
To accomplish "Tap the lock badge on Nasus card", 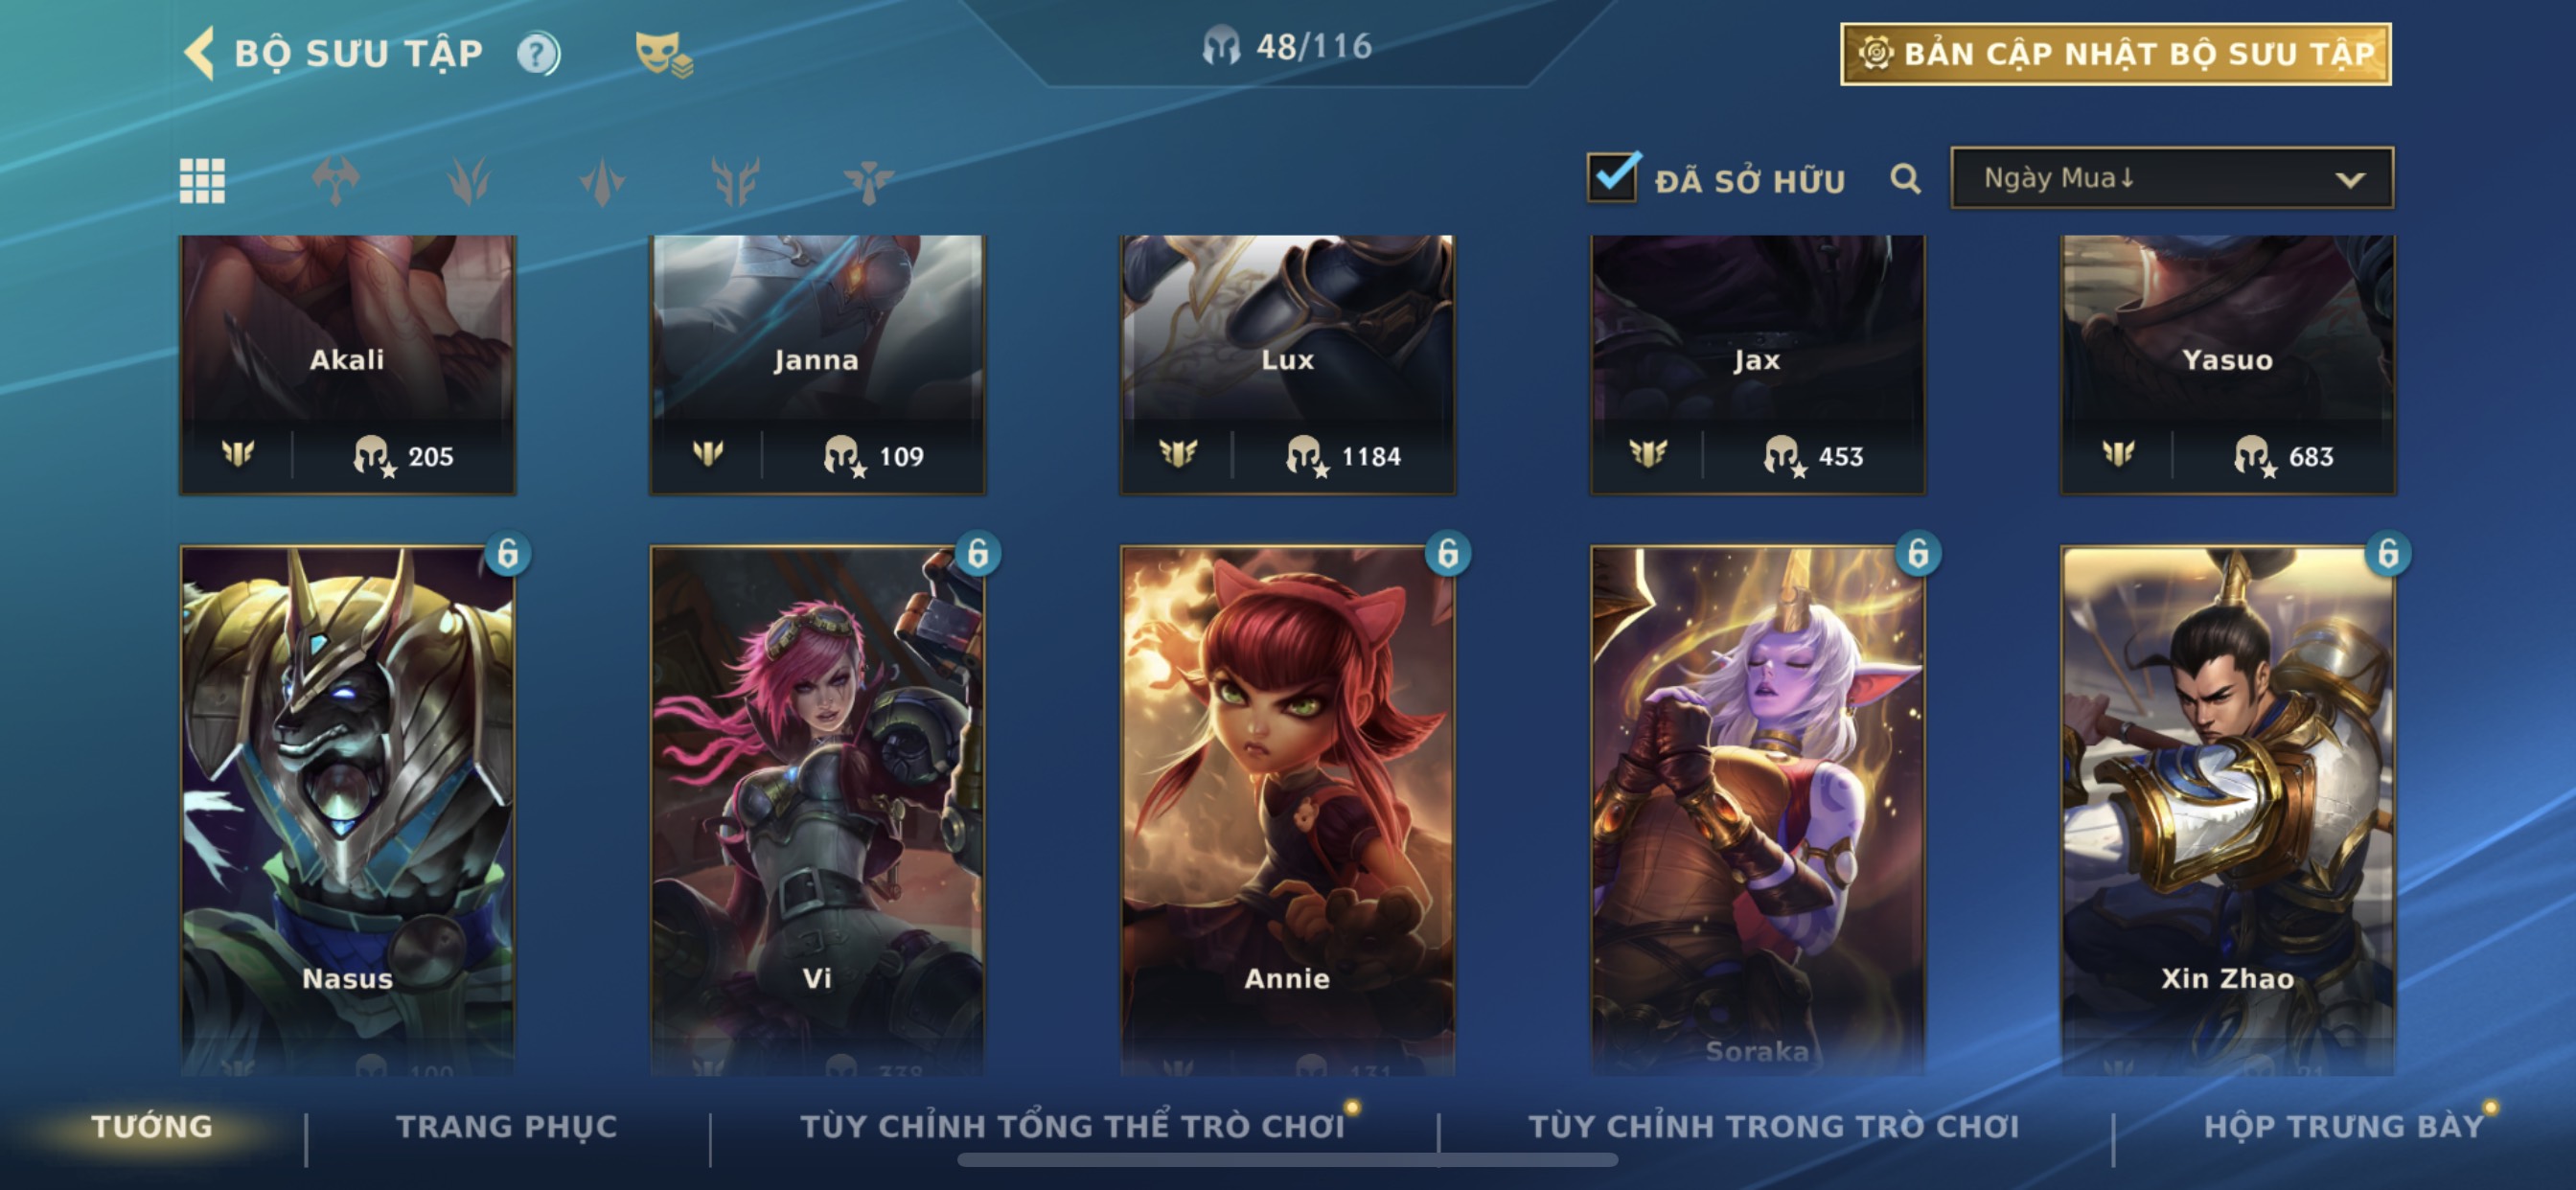I will [507, 553].
